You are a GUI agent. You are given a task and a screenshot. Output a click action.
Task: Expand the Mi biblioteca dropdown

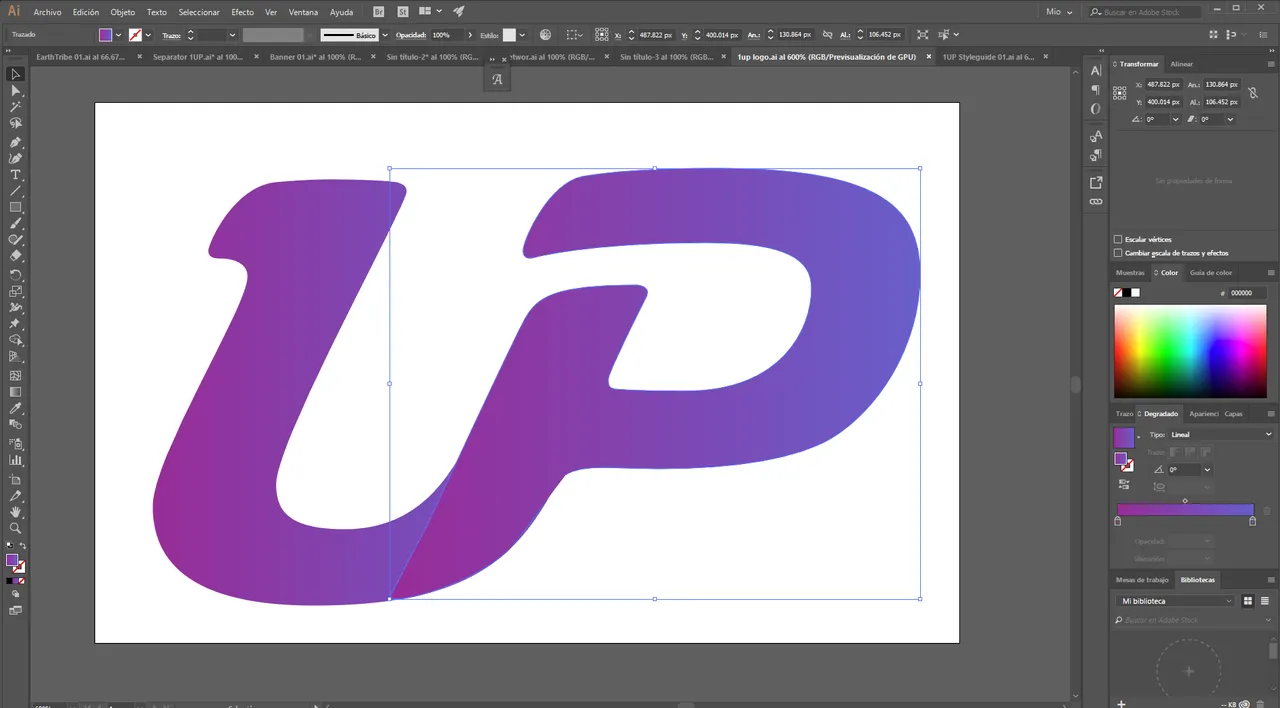click(x=1230, y=600)
